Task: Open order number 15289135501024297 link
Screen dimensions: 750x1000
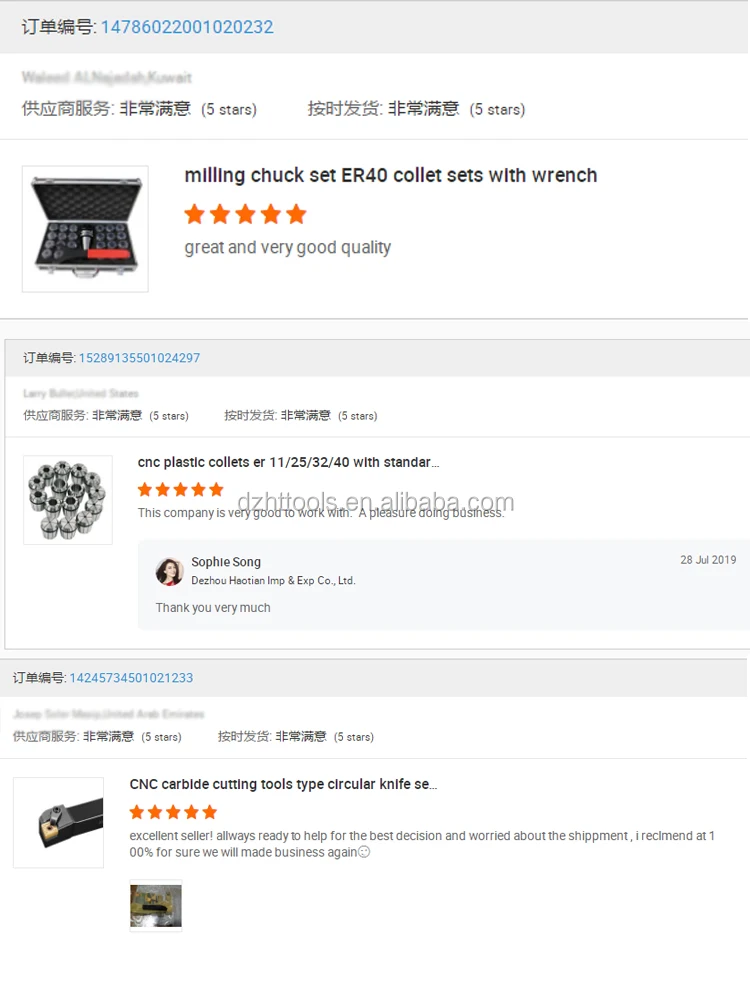Action: click(x=139, y=358)
